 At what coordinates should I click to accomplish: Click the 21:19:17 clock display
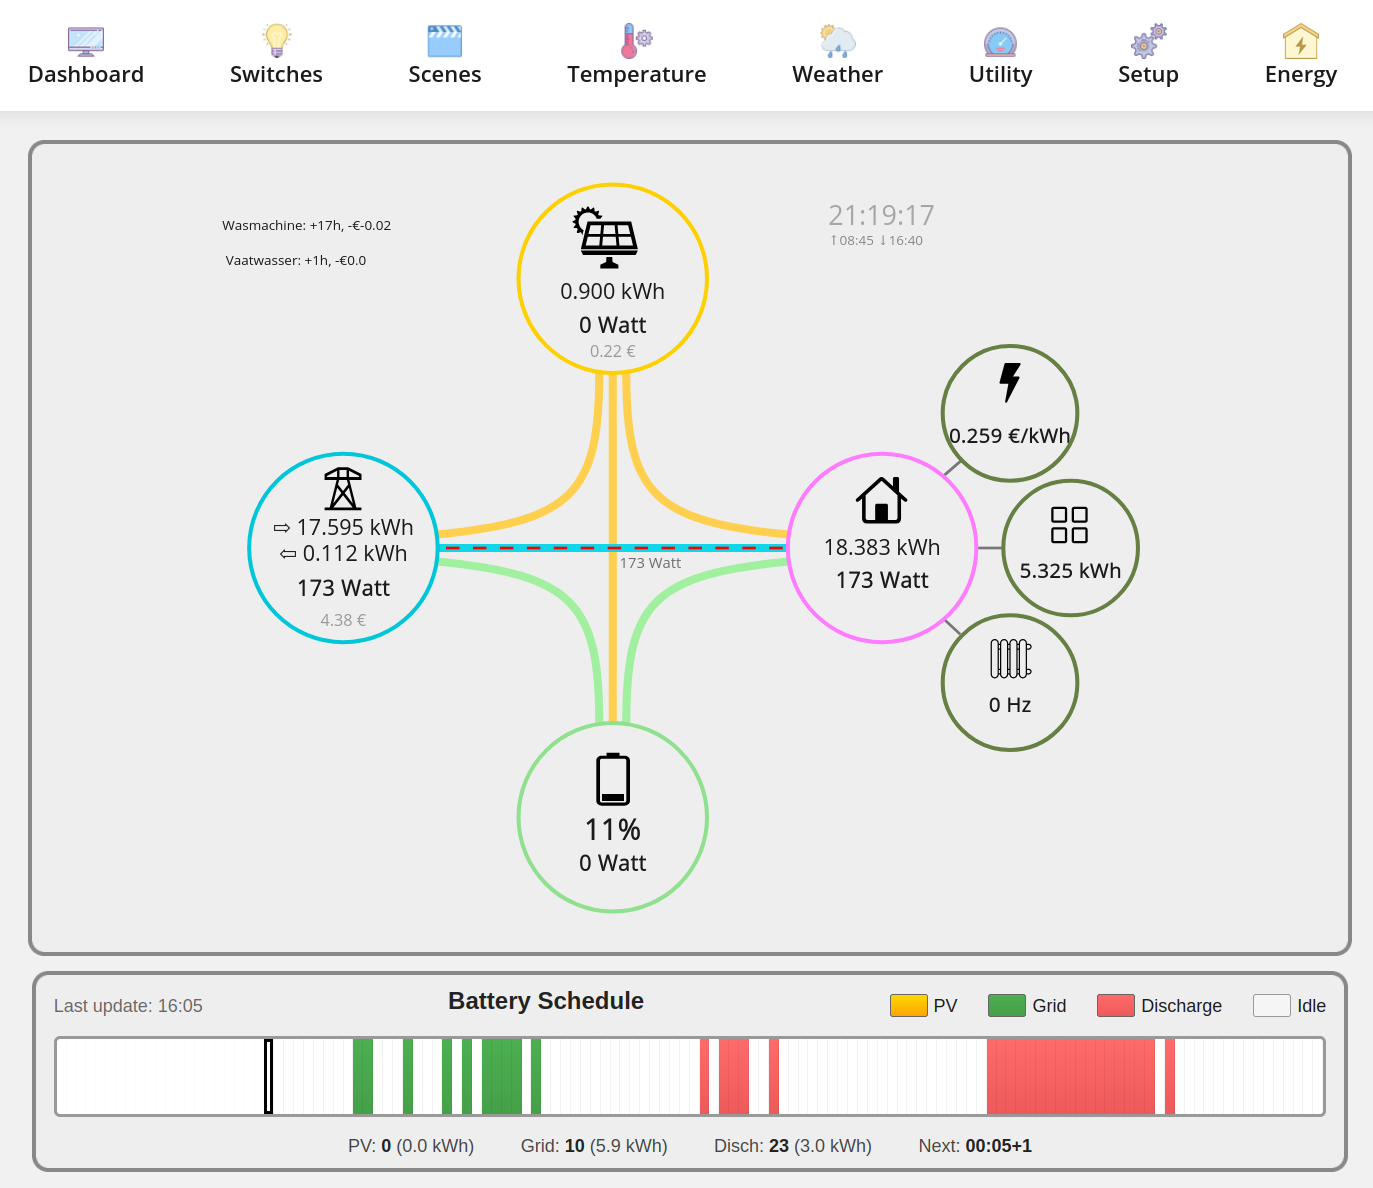(x=881, y=215)
